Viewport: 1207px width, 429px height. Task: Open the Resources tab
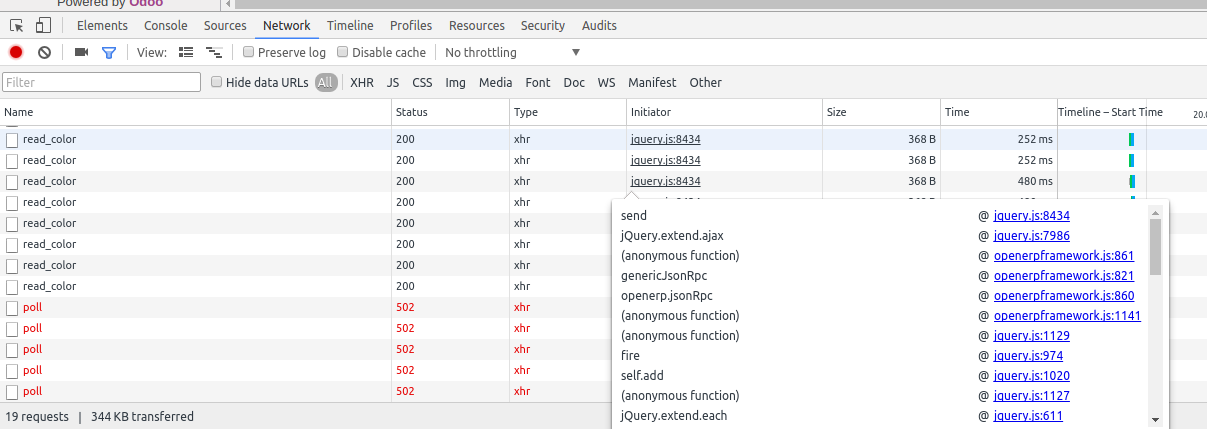(477, 25)
